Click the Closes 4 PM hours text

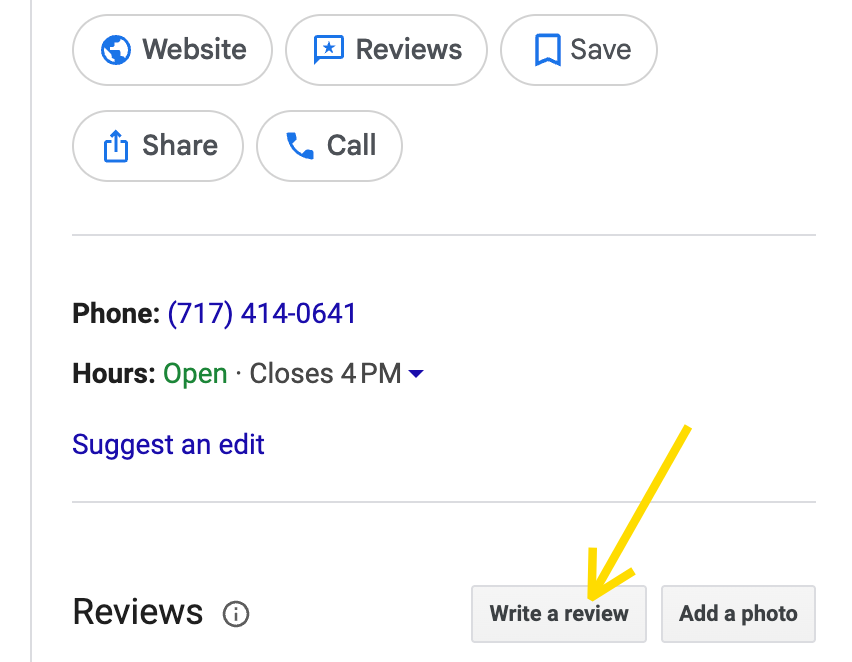(x=325, y=374)
